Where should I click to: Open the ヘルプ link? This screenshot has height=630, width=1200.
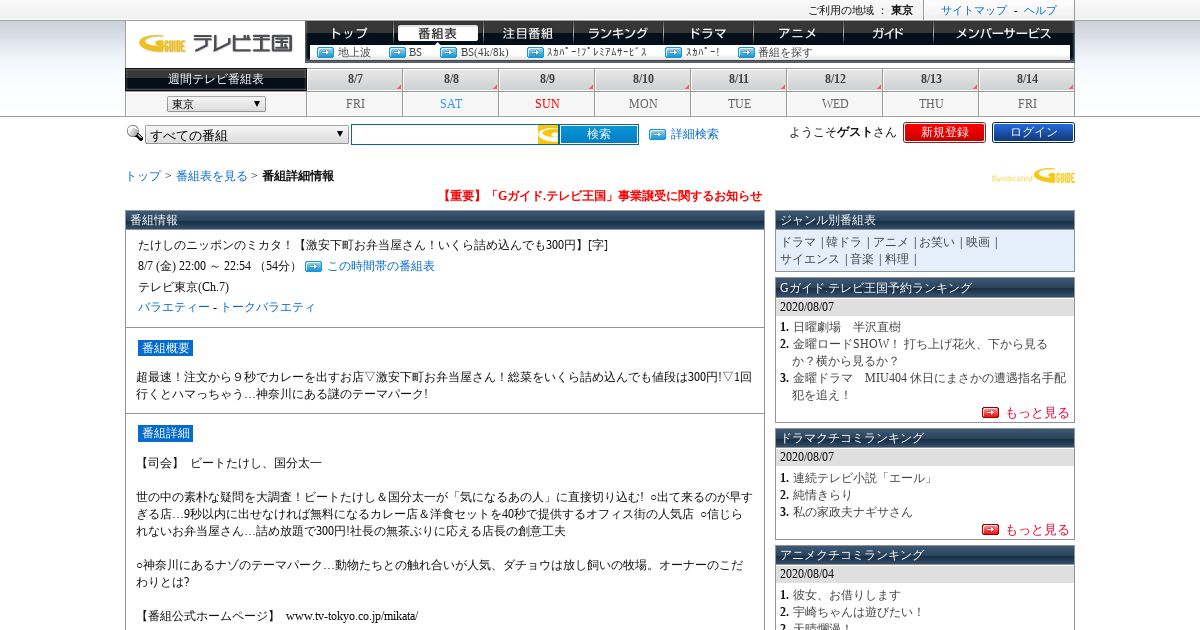[x=1040, y=10]
